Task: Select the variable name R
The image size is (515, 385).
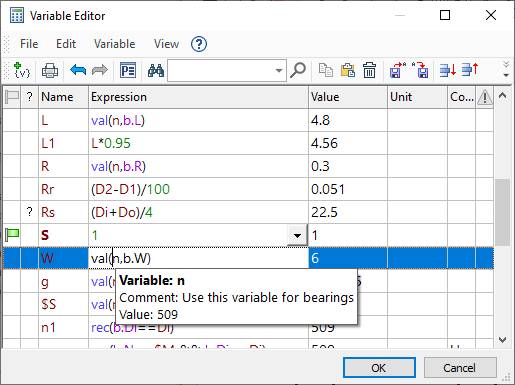Action: pyautogui.click(x=45, y=166)
